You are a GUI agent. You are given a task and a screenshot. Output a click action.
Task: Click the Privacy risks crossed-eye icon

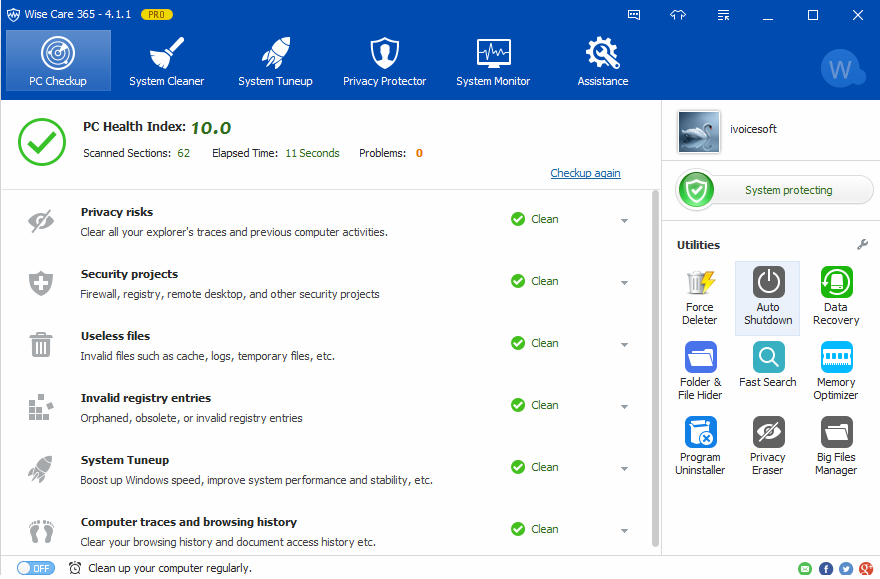(41, 221)
